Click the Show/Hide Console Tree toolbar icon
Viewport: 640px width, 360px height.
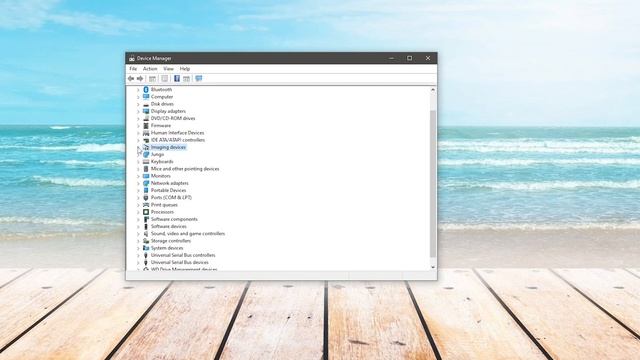coord(152,78)
